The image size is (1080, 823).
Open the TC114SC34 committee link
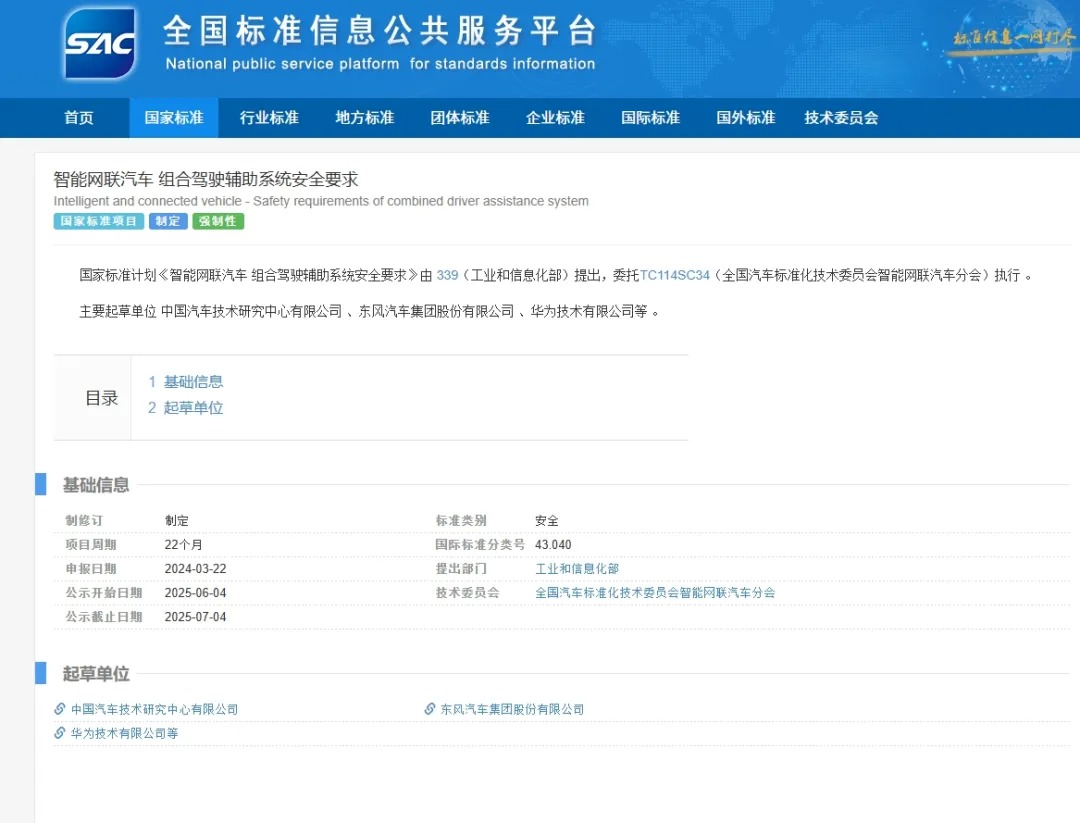[674, 275]
